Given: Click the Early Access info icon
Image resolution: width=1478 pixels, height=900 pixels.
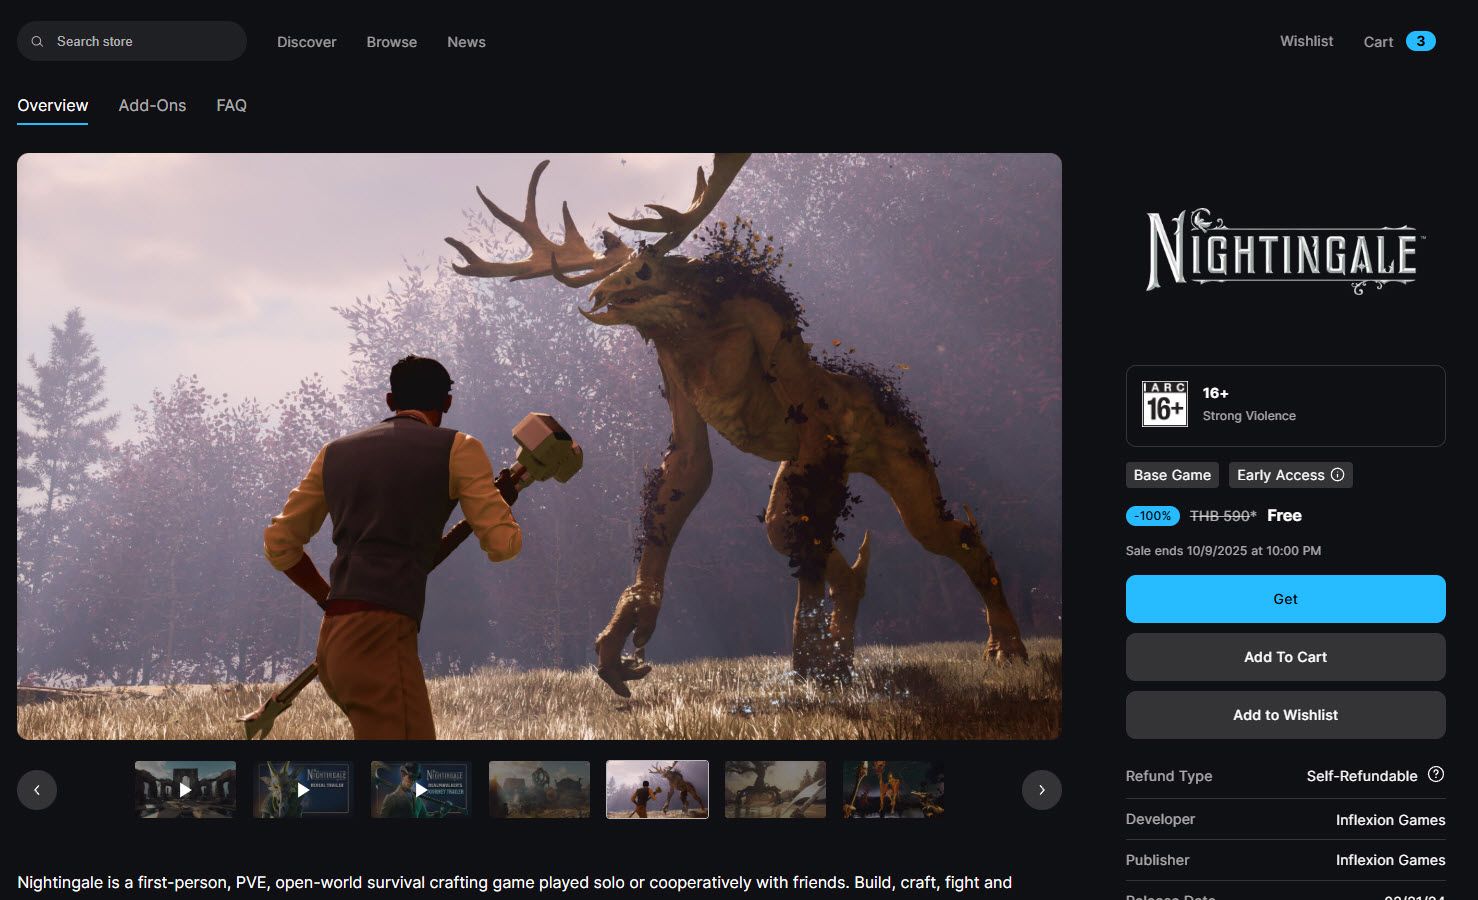Looking at the screenshot, I should [1338, 475].
